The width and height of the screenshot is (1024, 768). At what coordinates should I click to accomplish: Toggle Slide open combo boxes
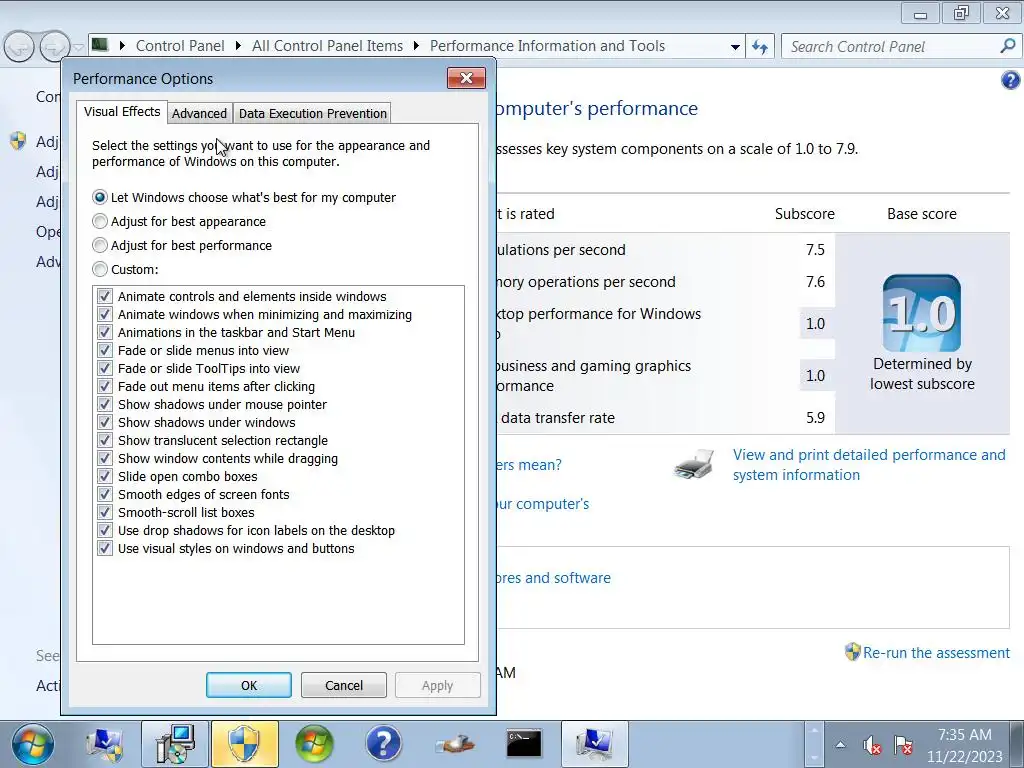coord(104,476)
